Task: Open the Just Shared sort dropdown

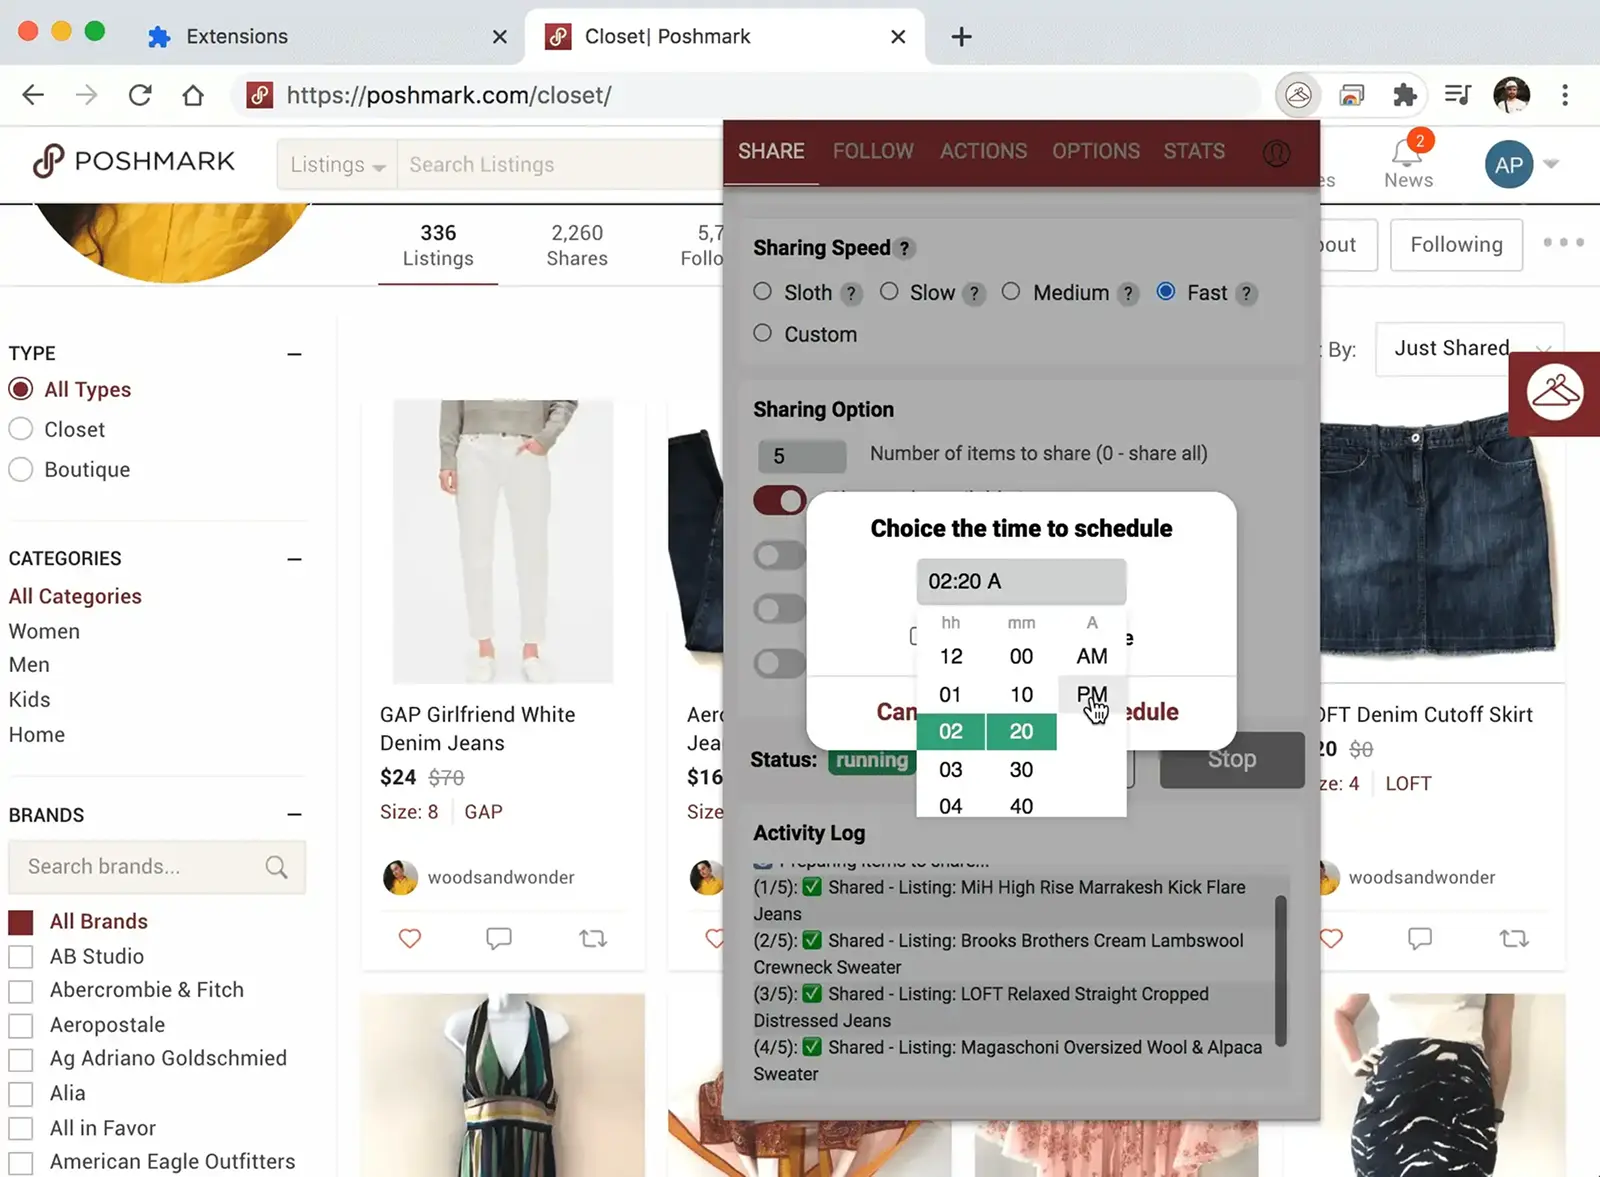Action: pos(1469,348)
